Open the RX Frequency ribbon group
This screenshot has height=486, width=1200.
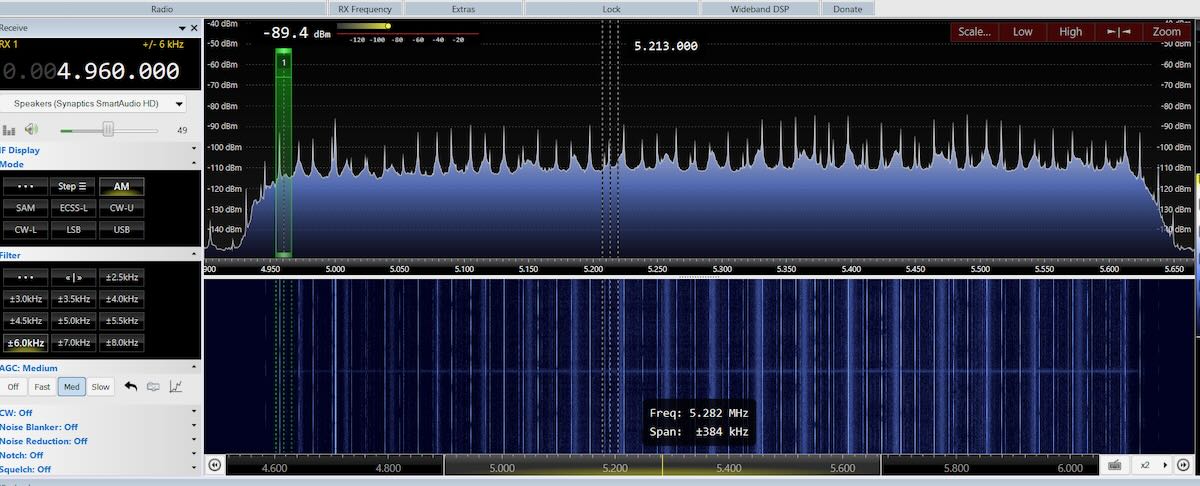pos(364,8)
